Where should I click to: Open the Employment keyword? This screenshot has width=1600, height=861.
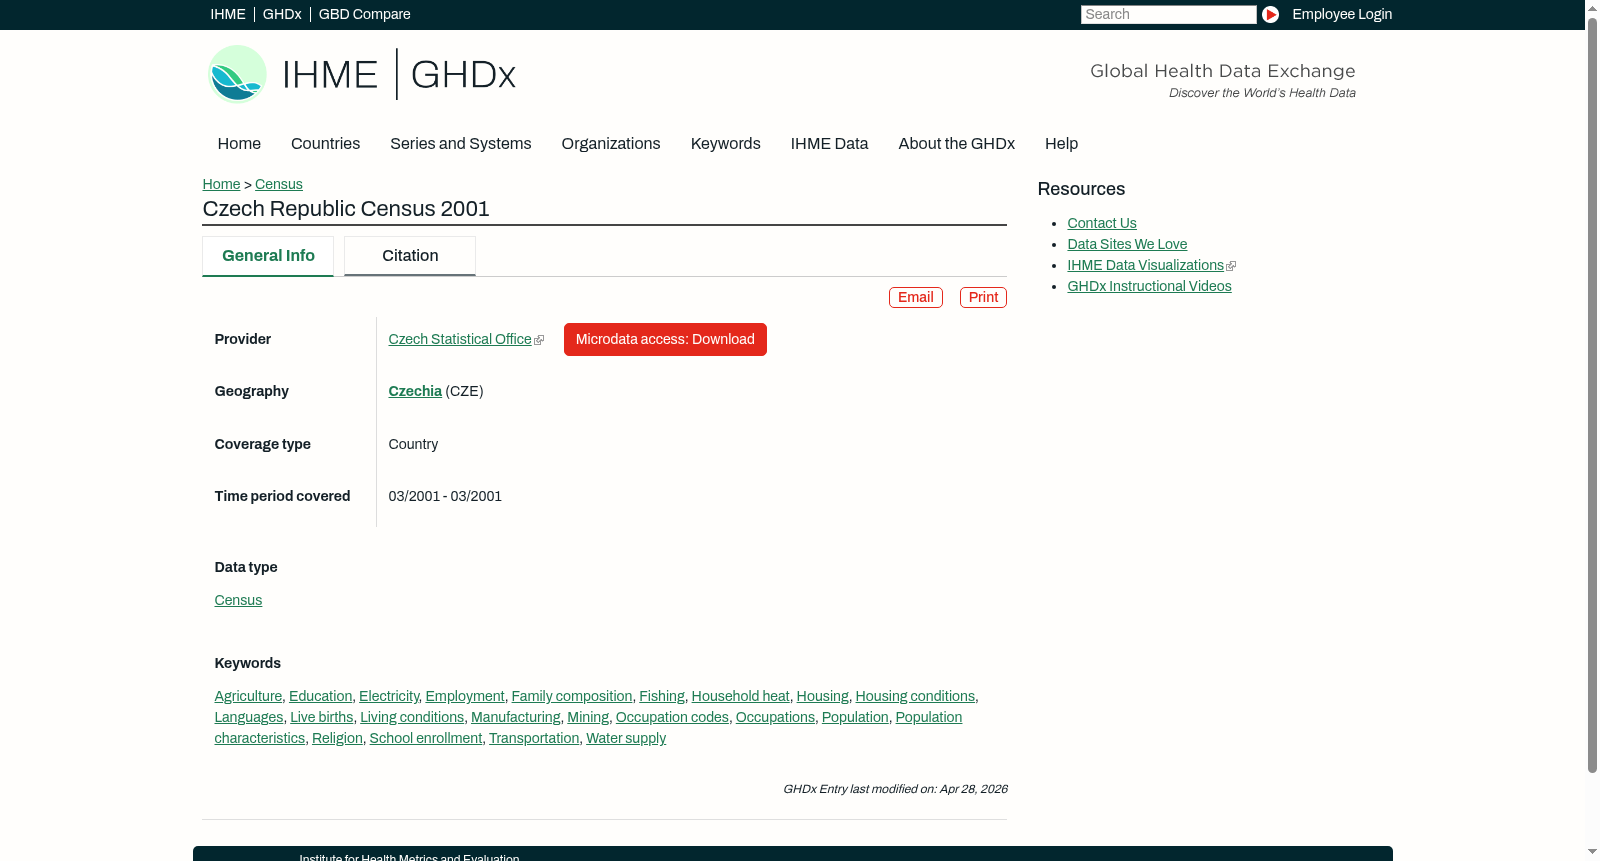tap(465, 697)
